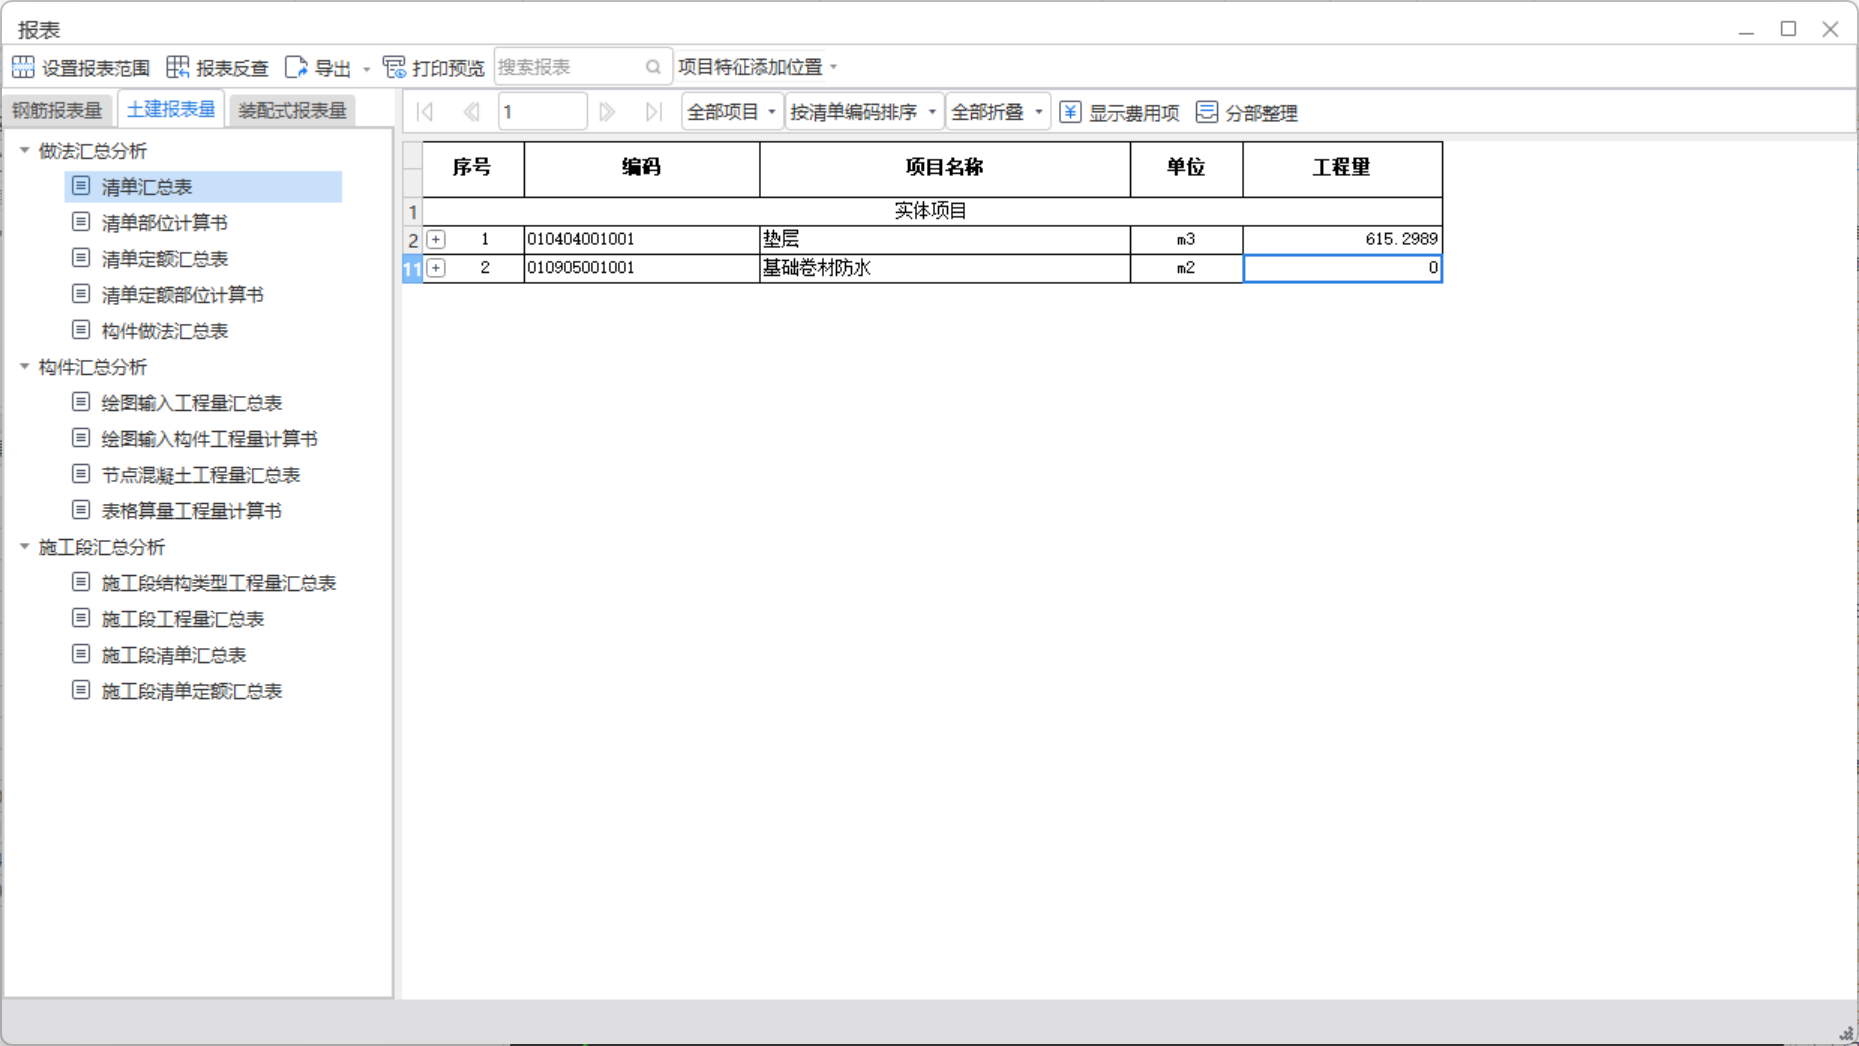
Task: Open the 全部折叠 dropdown
Action: pyautogui.click(x=997, y=112)
